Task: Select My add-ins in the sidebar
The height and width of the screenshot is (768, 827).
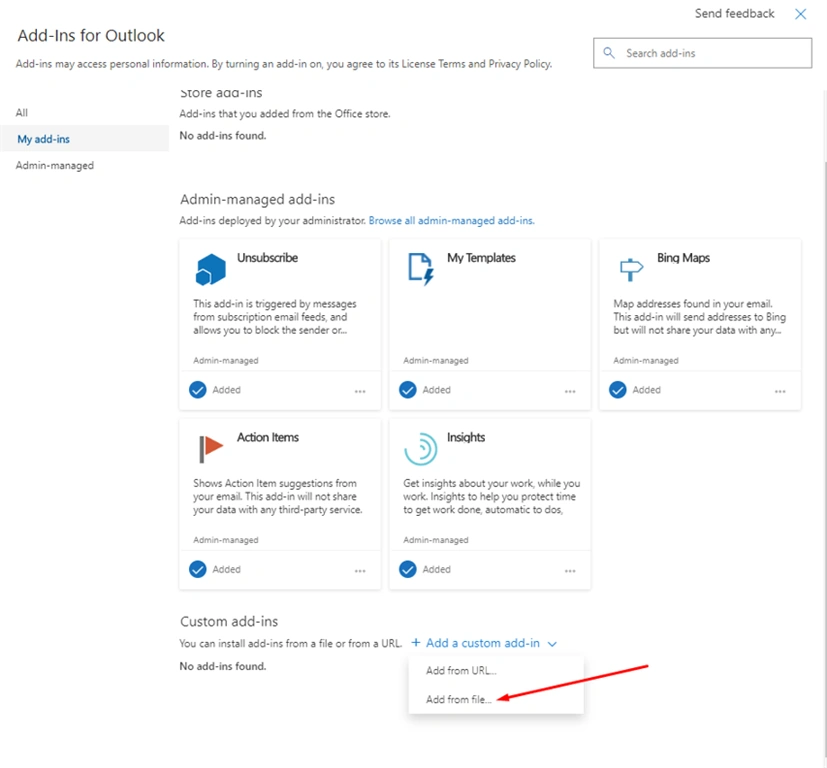Action: (84, 139)
